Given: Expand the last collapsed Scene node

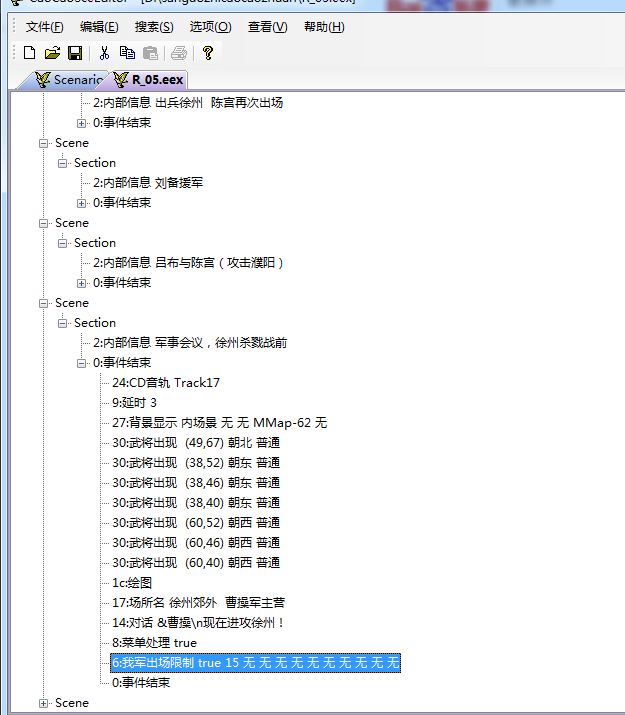Looking at the screenshot, I should 43,703.
